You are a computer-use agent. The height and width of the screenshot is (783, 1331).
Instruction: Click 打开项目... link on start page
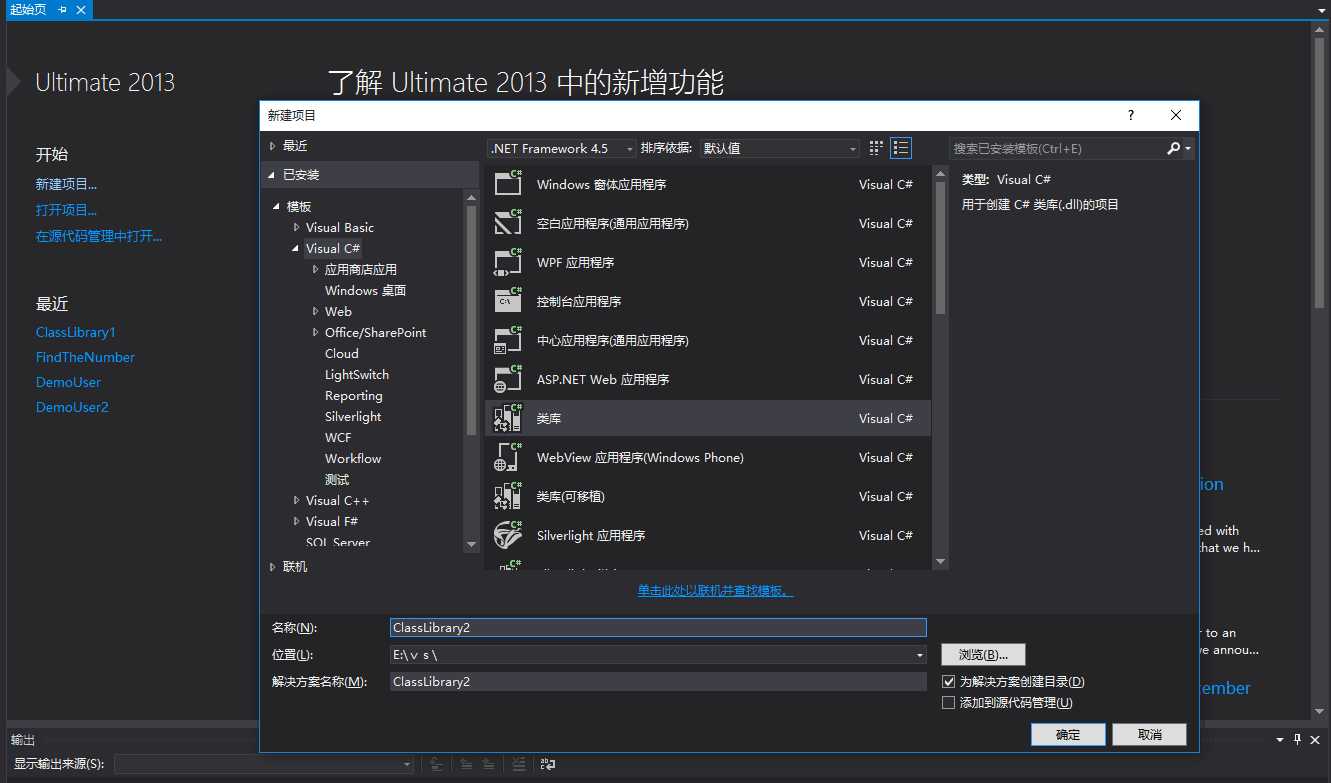[x=67, y=210]
